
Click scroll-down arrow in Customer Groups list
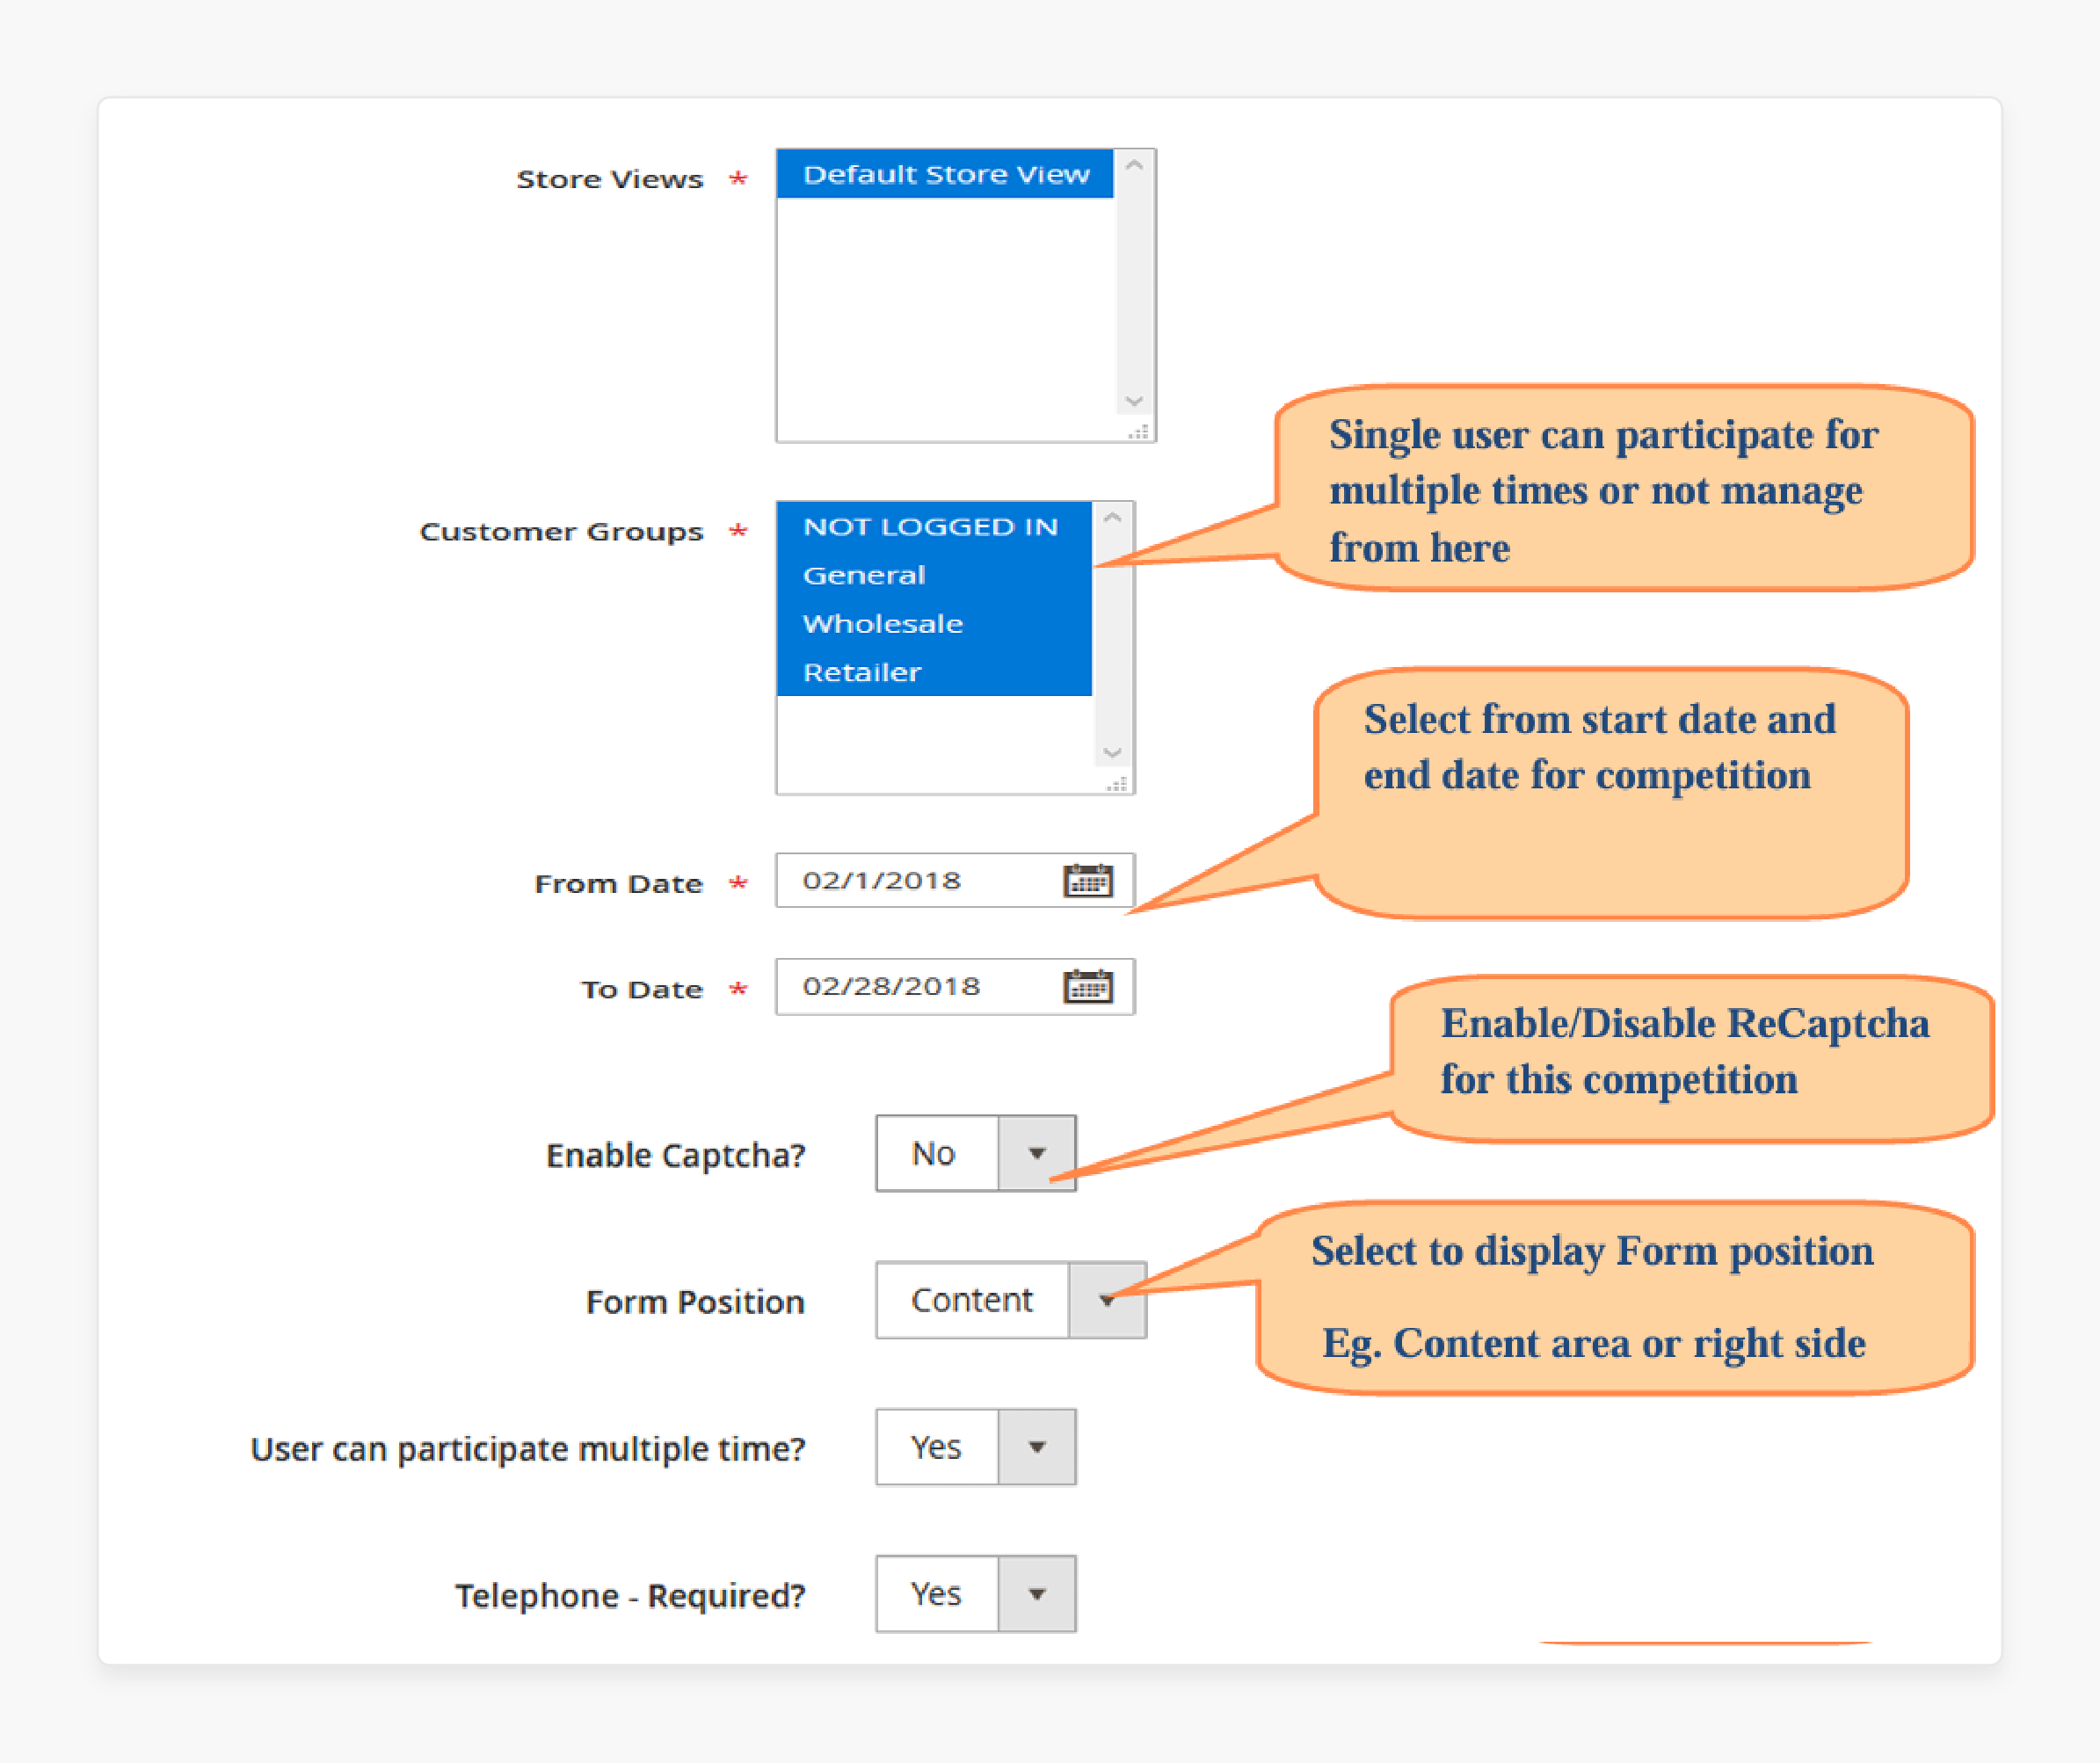point(1113,753)
